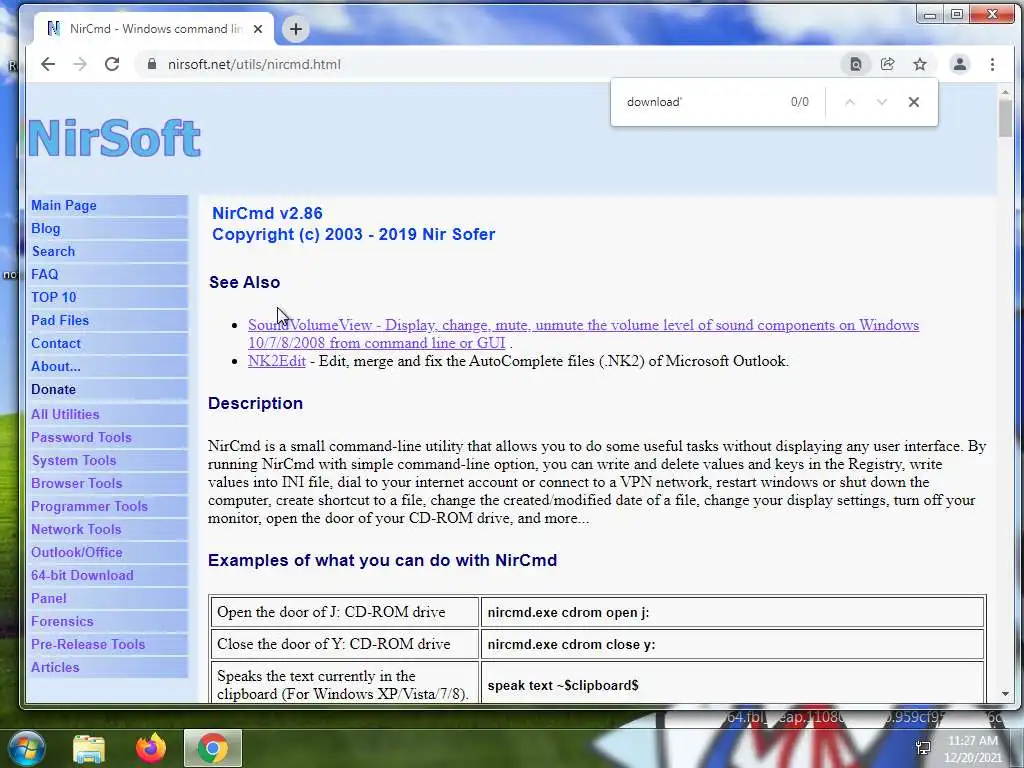
Task: Open the share this page icon
Action: (x=888, y=64)
